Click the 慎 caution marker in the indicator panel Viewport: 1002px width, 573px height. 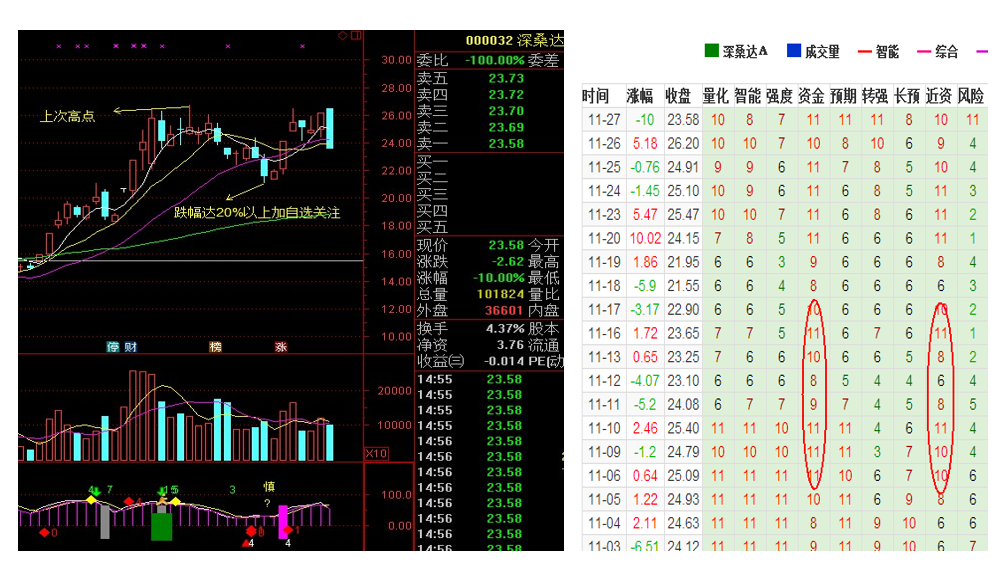pos(269,487)
